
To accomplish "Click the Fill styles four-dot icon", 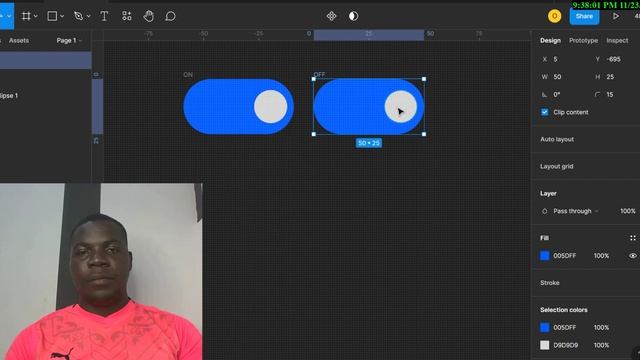I will (633, 238).
